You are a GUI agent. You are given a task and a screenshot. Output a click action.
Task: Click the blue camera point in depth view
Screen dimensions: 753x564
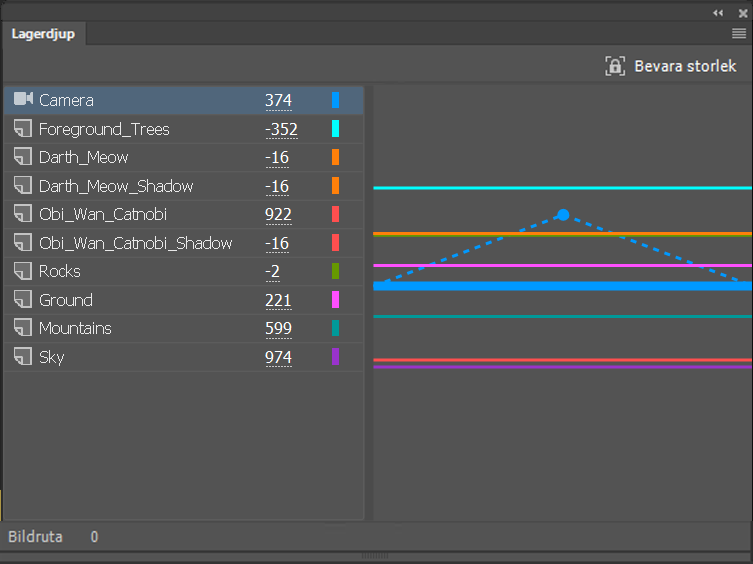[x=563, y=215]
